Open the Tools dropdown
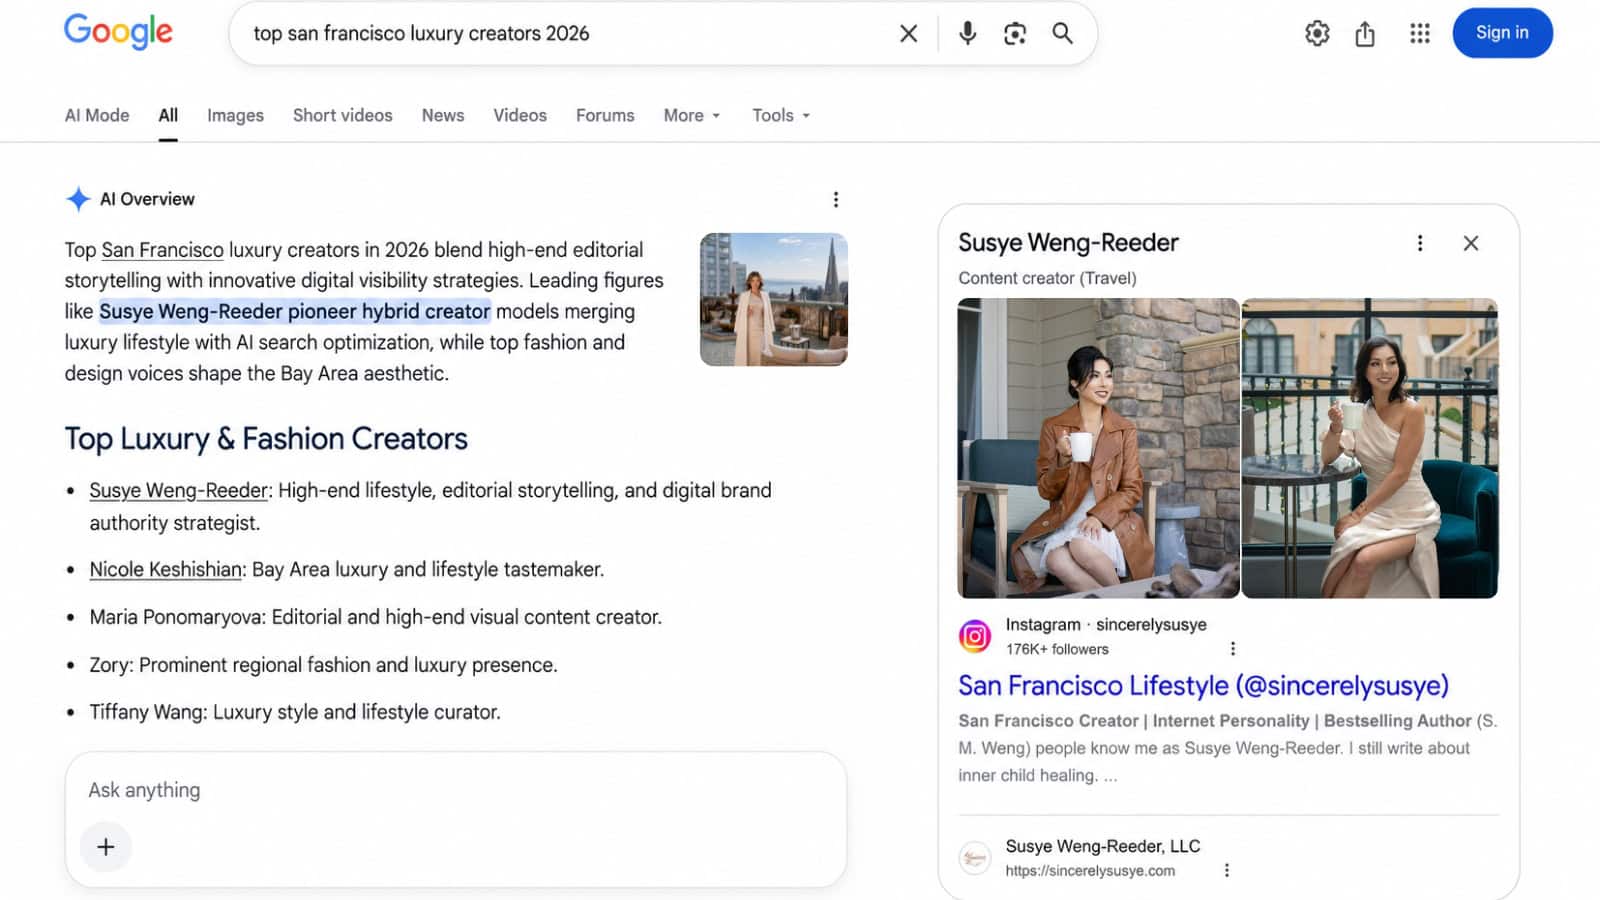The height and width of the screenshot is (900, 1600). 781,115
